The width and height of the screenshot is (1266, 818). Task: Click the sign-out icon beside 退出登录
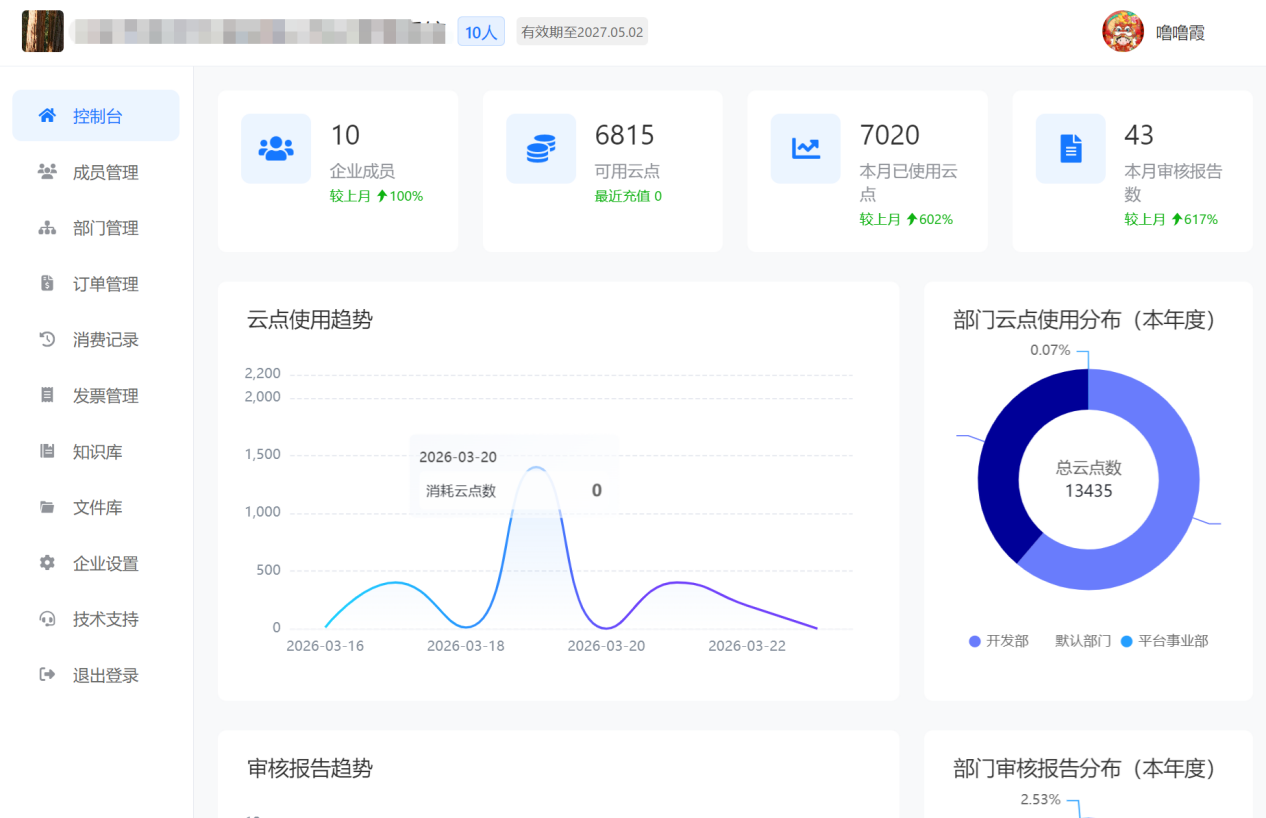47,675
